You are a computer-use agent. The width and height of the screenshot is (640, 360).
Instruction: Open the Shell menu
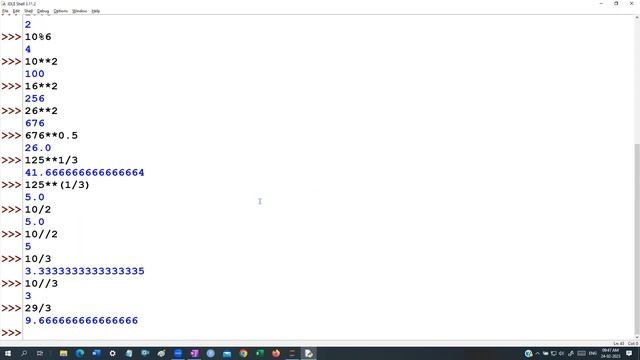click(28, 11)
